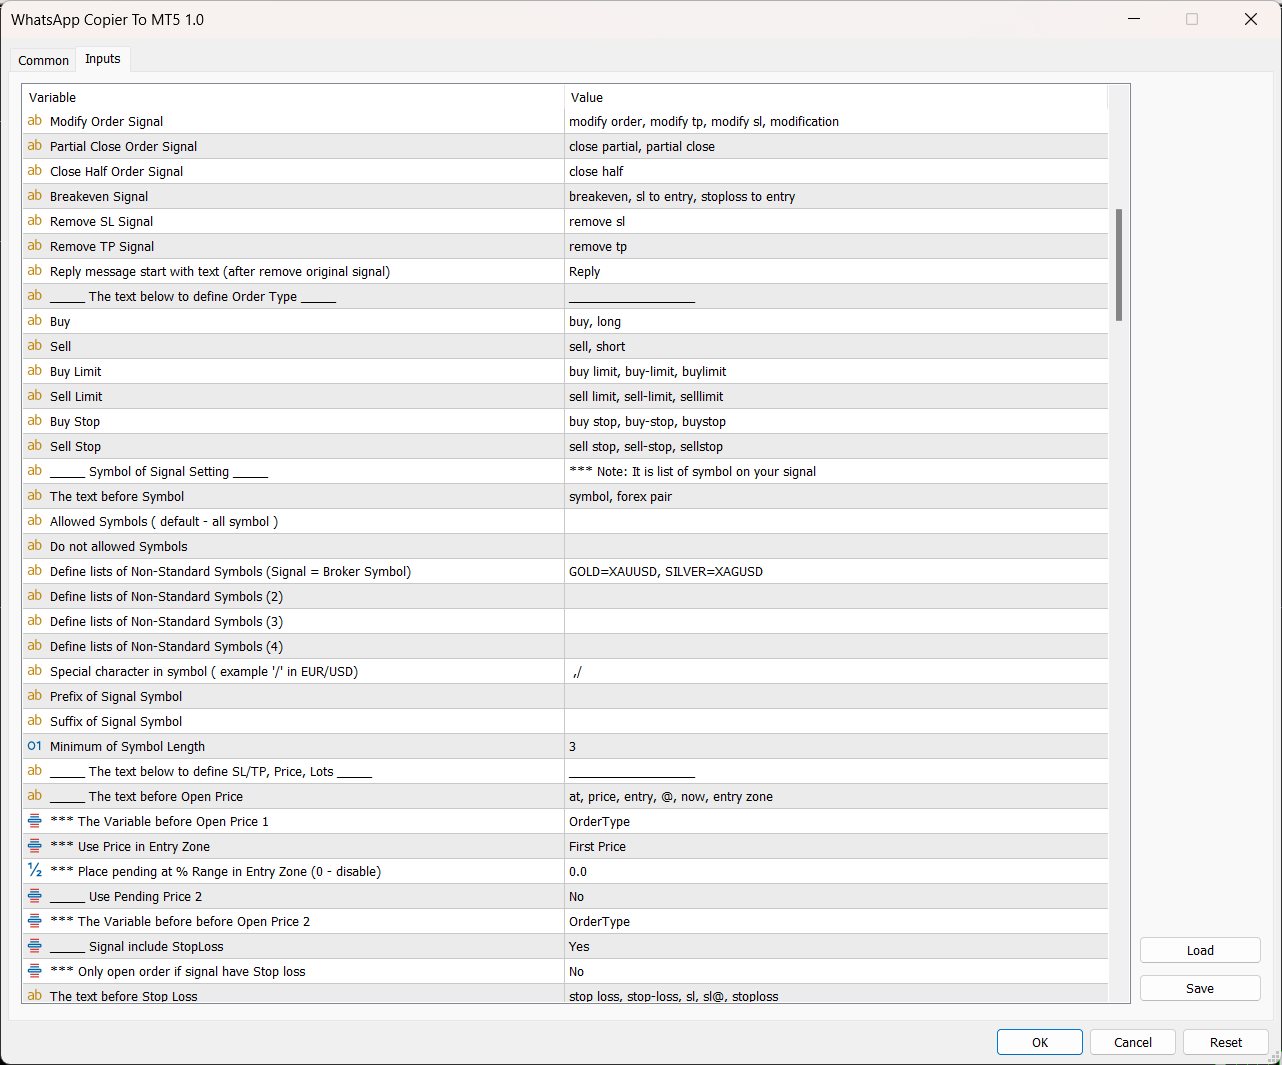Screen dimensions: 1282x1065
Task: Click the vertical scrollbar thumb of inputs list
Action: coord(1119,265)
